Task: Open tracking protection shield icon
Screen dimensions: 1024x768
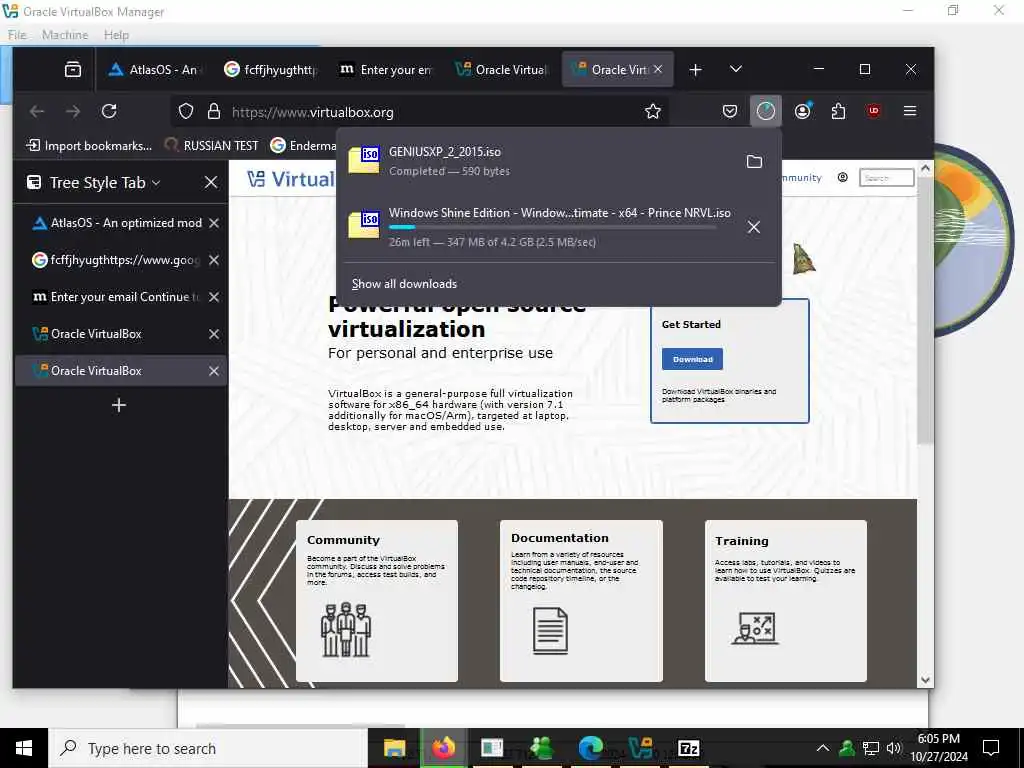Action: click(186, 112)
